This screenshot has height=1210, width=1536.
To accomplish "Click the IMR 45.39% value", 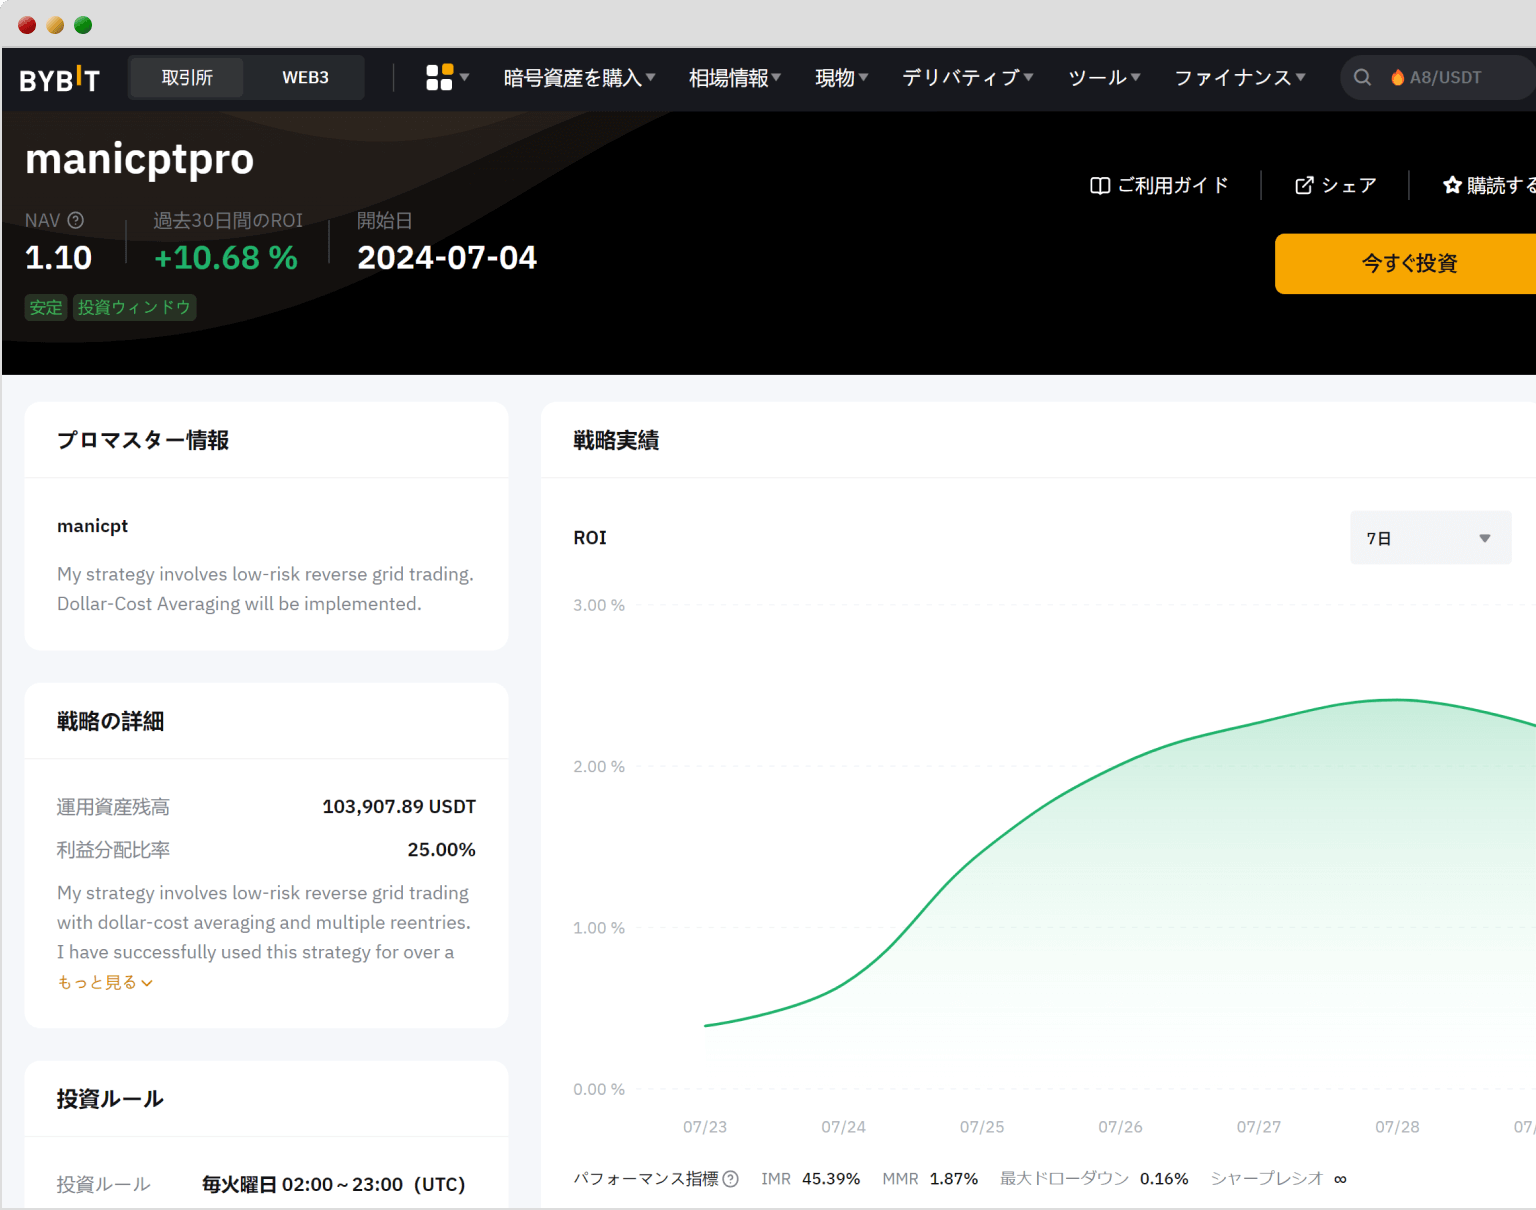I will (830, 1179).
